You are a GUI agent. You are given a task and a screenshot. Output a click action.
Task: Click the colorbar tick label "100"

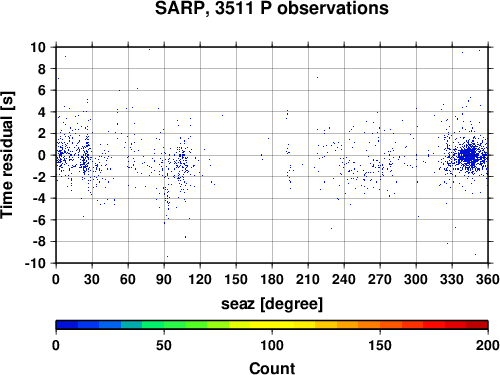[272, 345]
